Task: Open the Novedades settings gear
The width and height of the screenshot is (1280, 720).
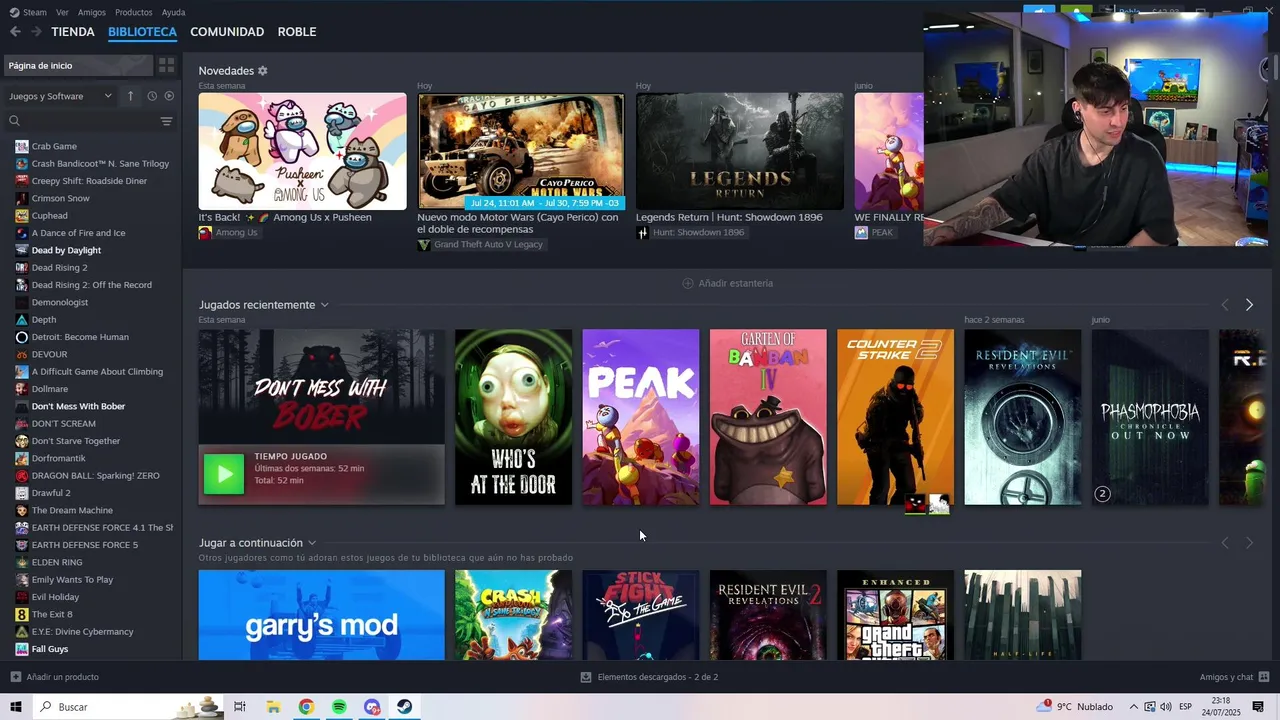Action: 263,71
